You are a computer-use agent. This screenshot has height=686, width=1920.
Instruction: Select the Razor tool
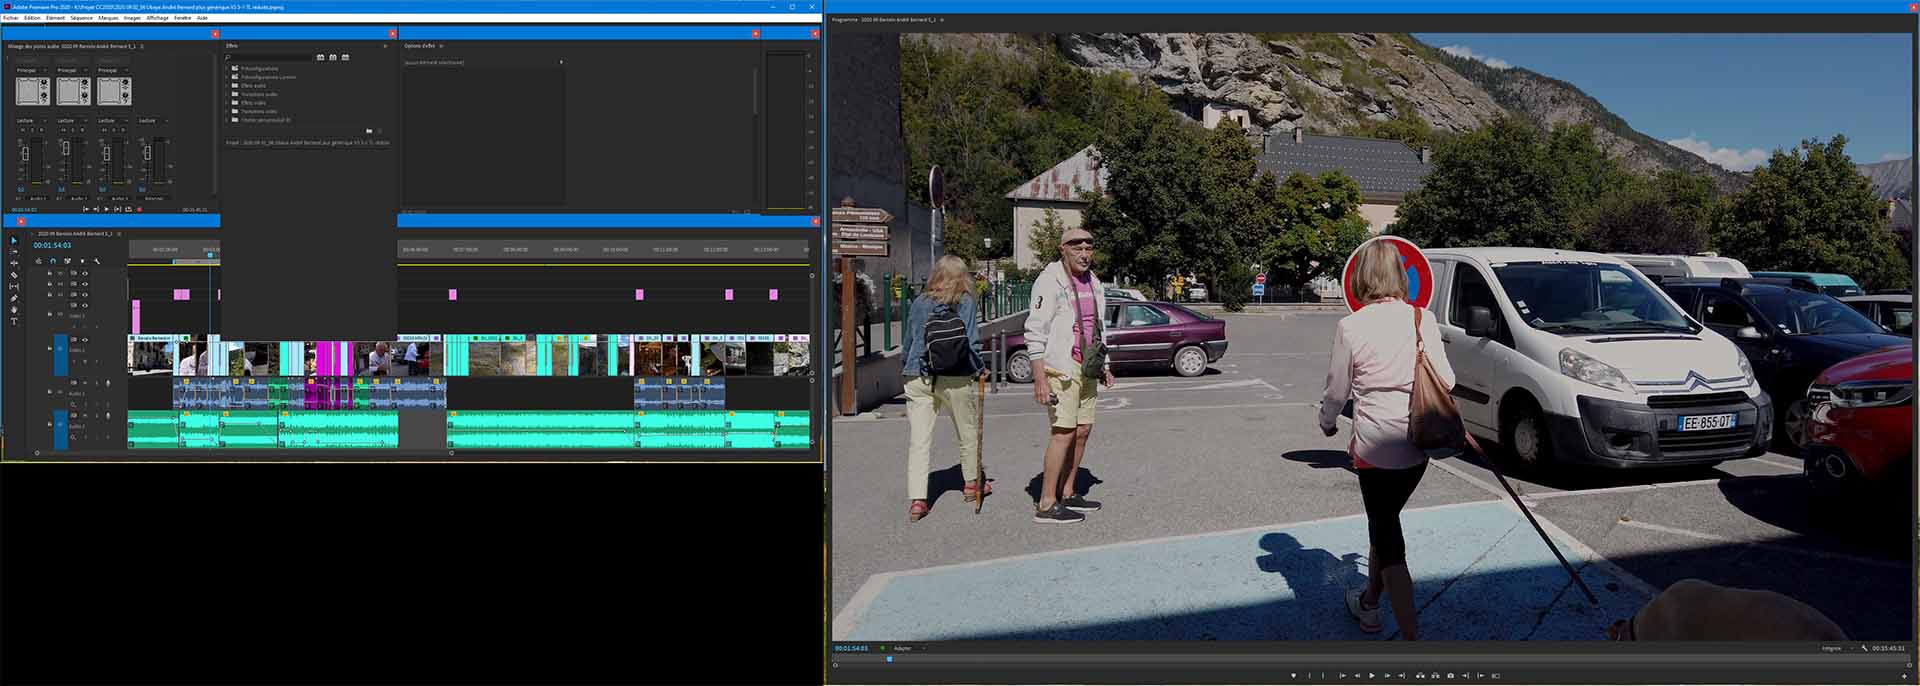click(x=14, y=275)
